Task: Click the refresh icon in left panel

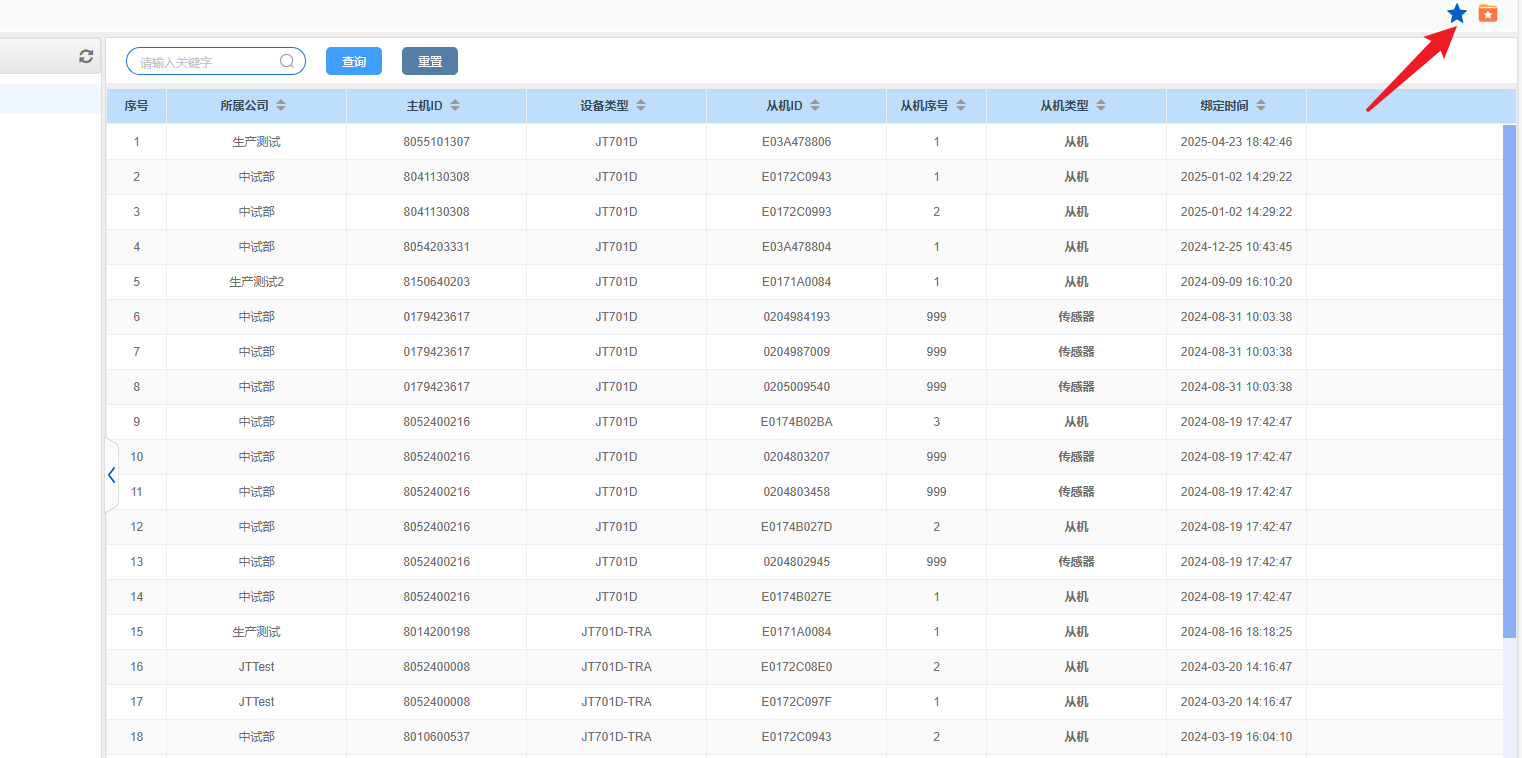Action: [x=86, y=57]
